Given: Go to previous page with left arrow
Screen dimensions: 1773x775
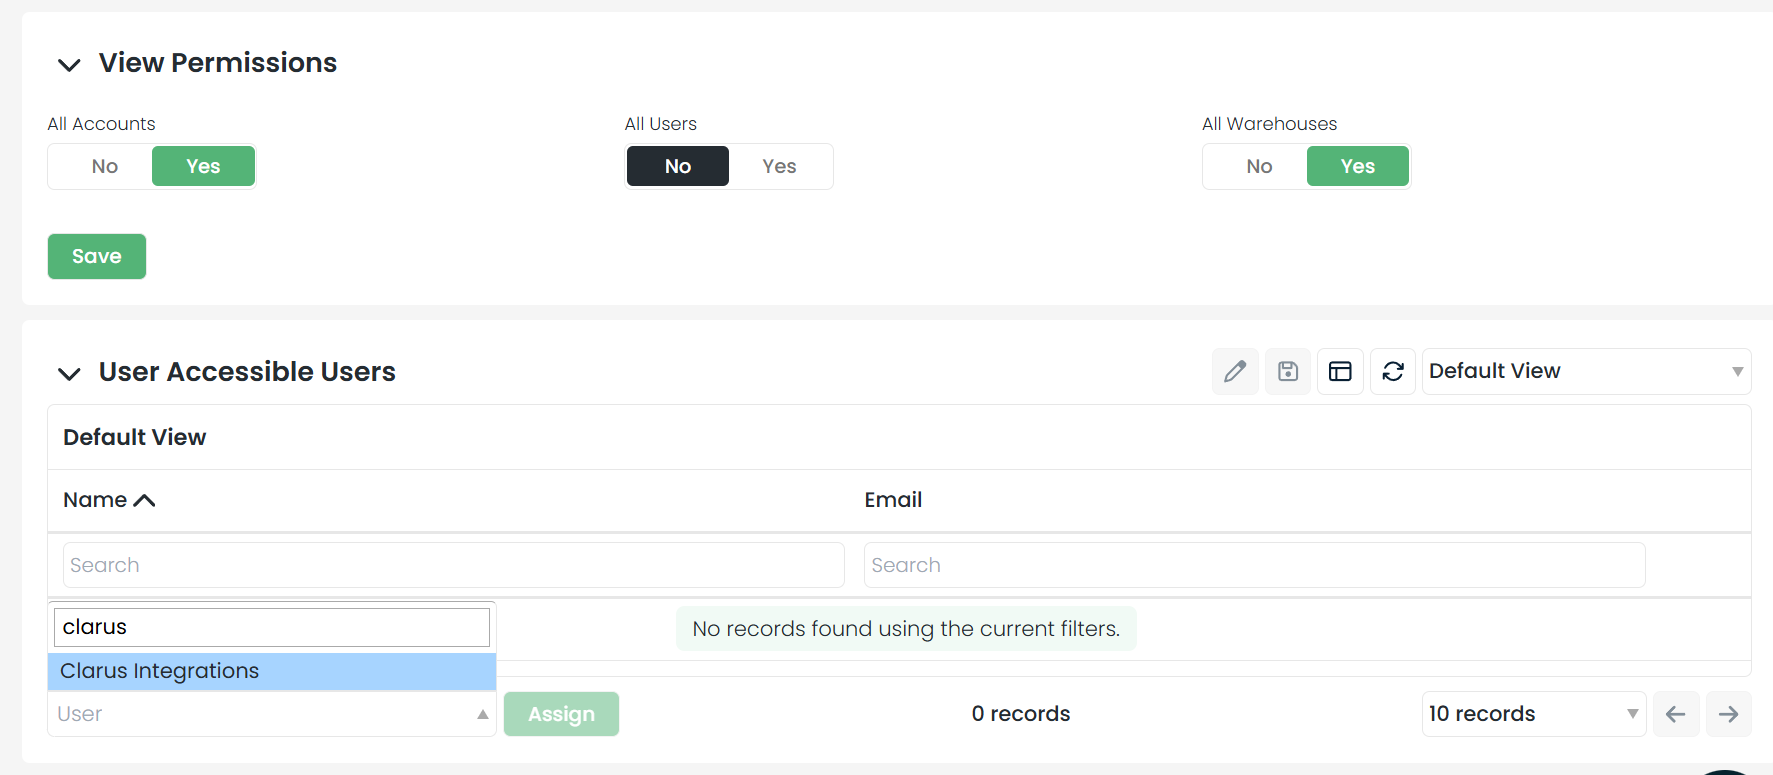Looking at the screenshot, I should coord(1676,714).
